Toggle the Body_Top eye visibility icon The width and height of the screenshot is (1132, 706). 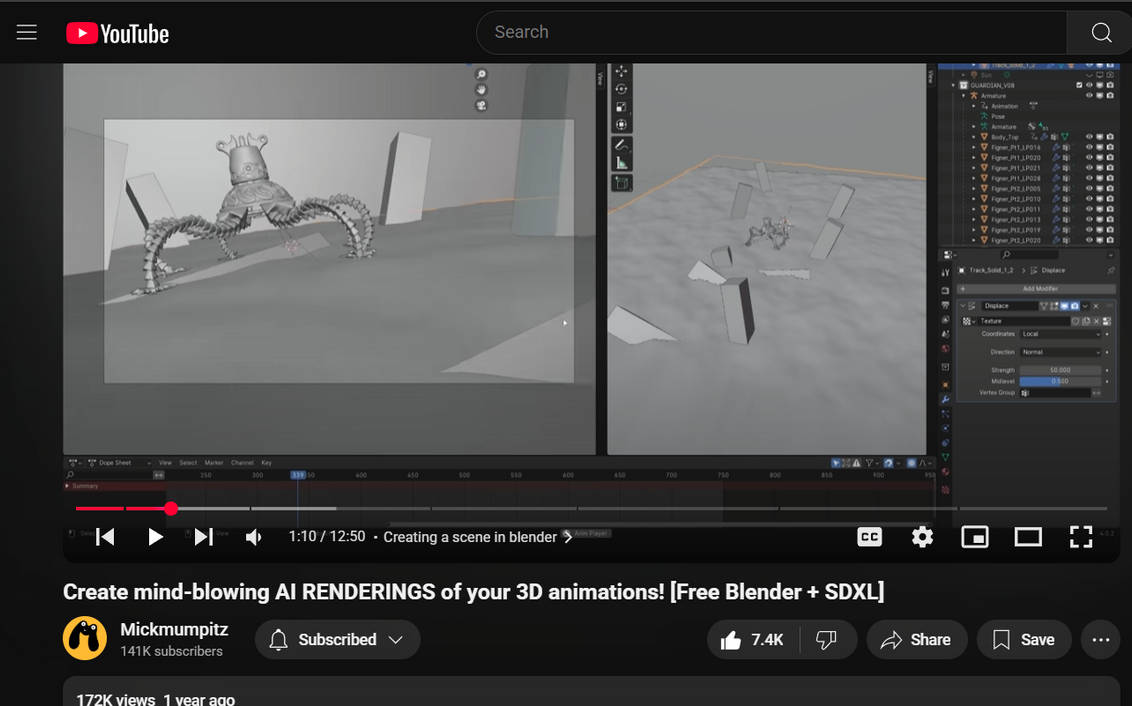tap(1089, 136)
